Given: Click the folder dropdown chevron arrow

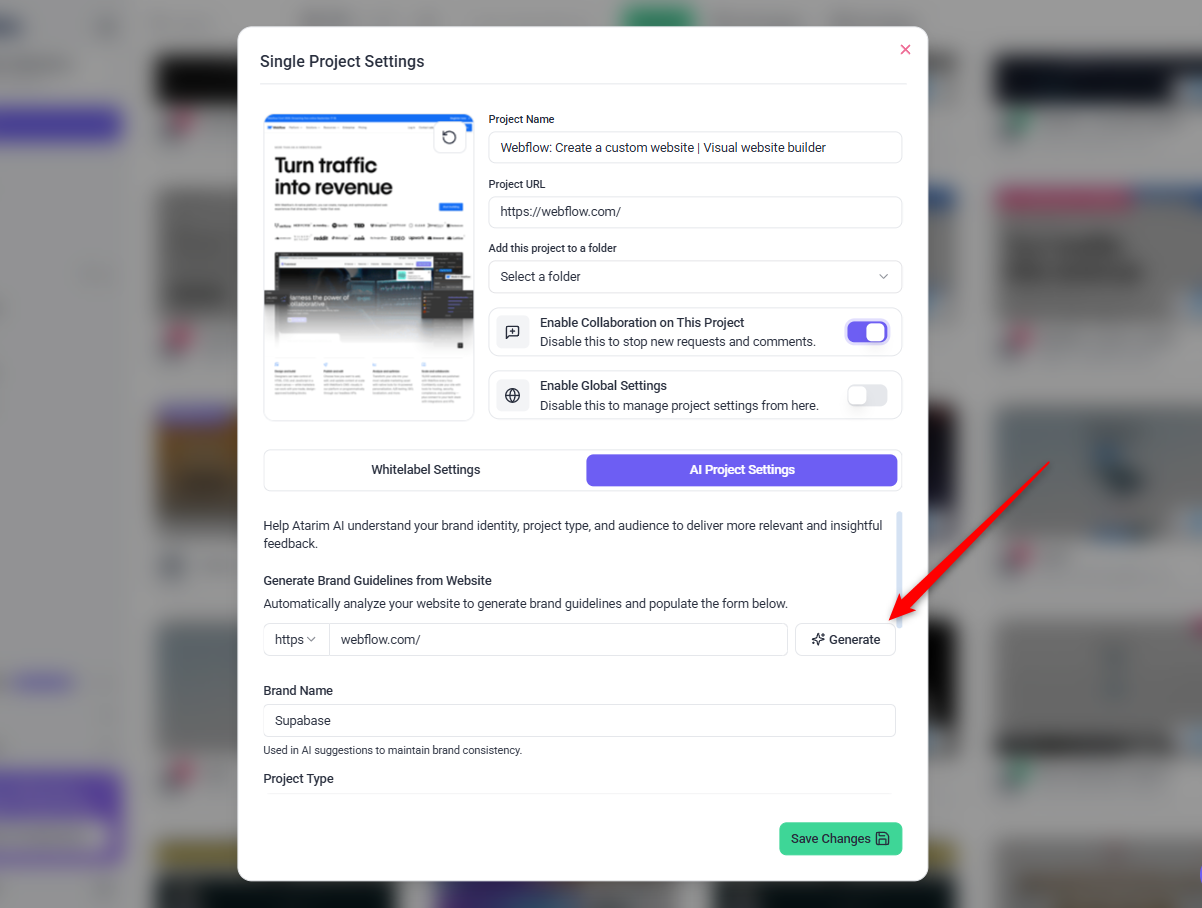Looking at the screenshot, I should (x=884, y=277).
